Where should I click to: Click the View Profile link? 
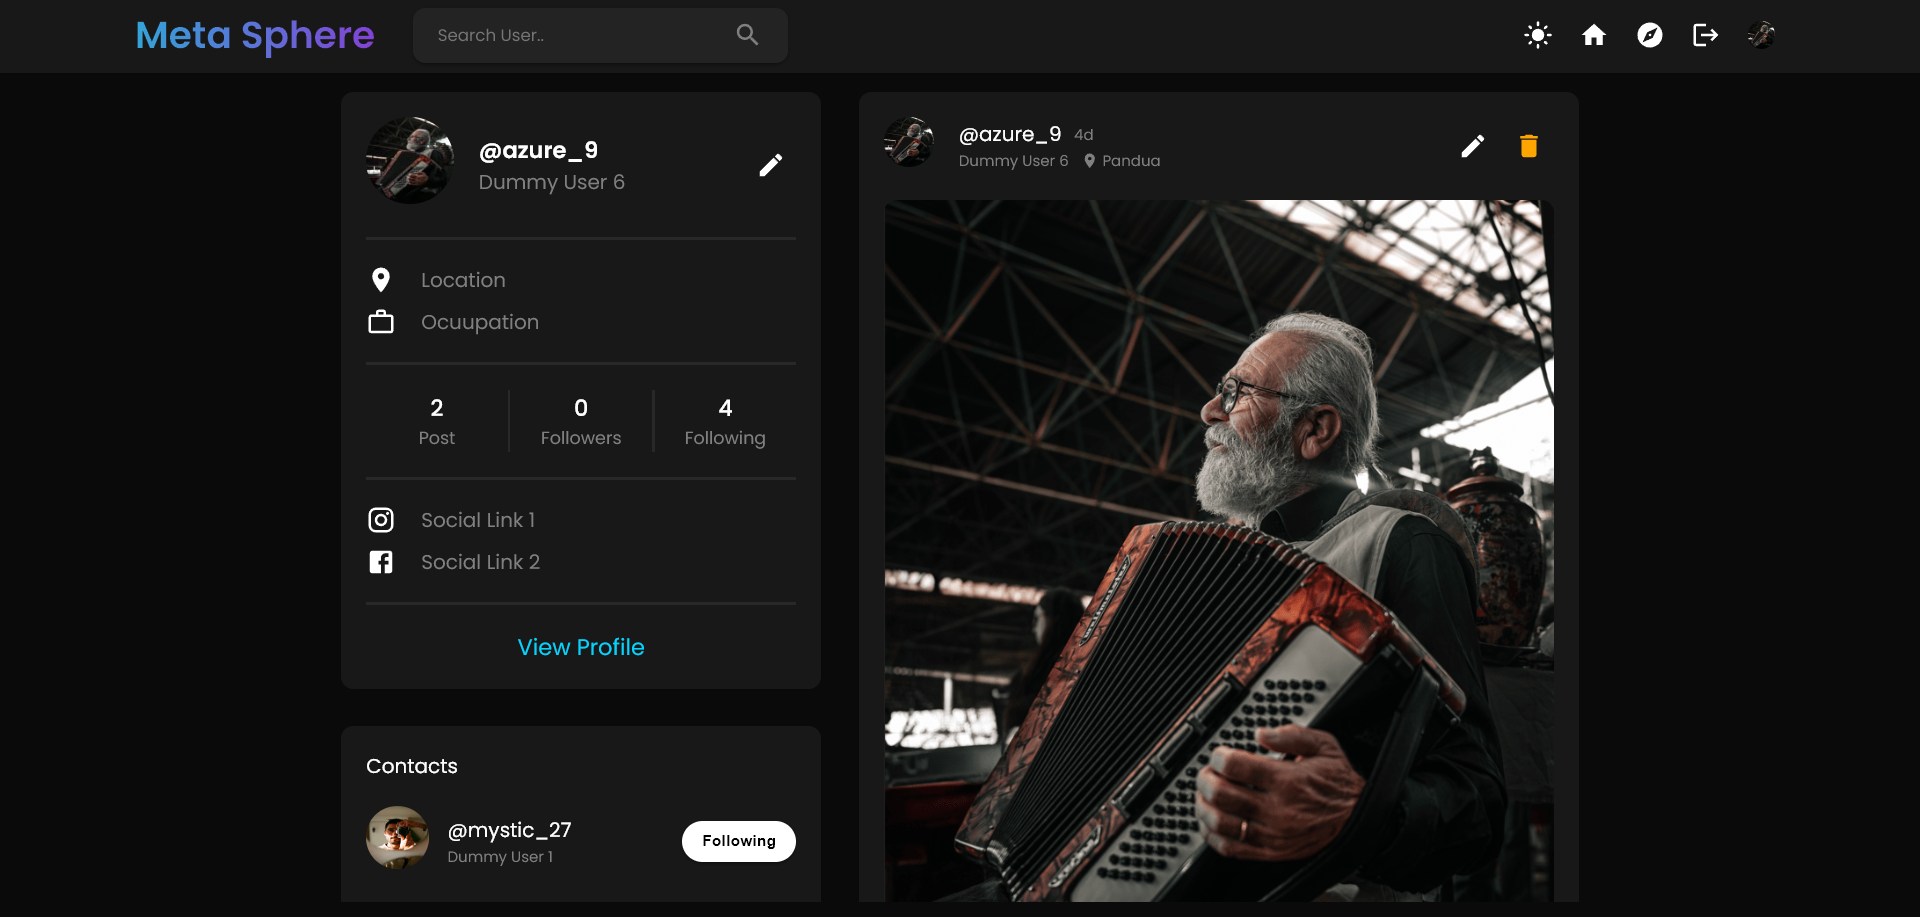pyautogui.click(x=581, y=647)
